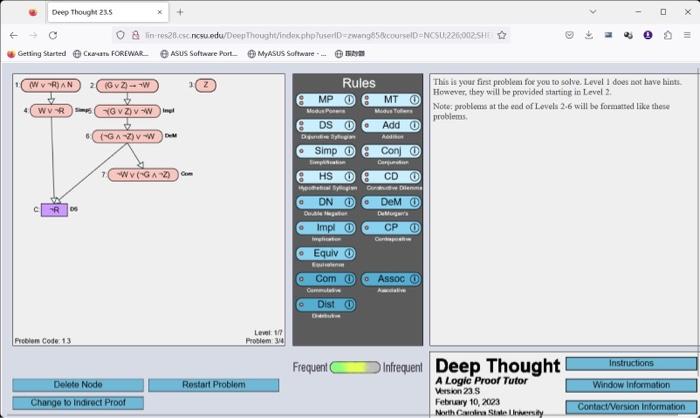Open info icon on Impl rule
This screenshot has width=700, height=418.
349,228
